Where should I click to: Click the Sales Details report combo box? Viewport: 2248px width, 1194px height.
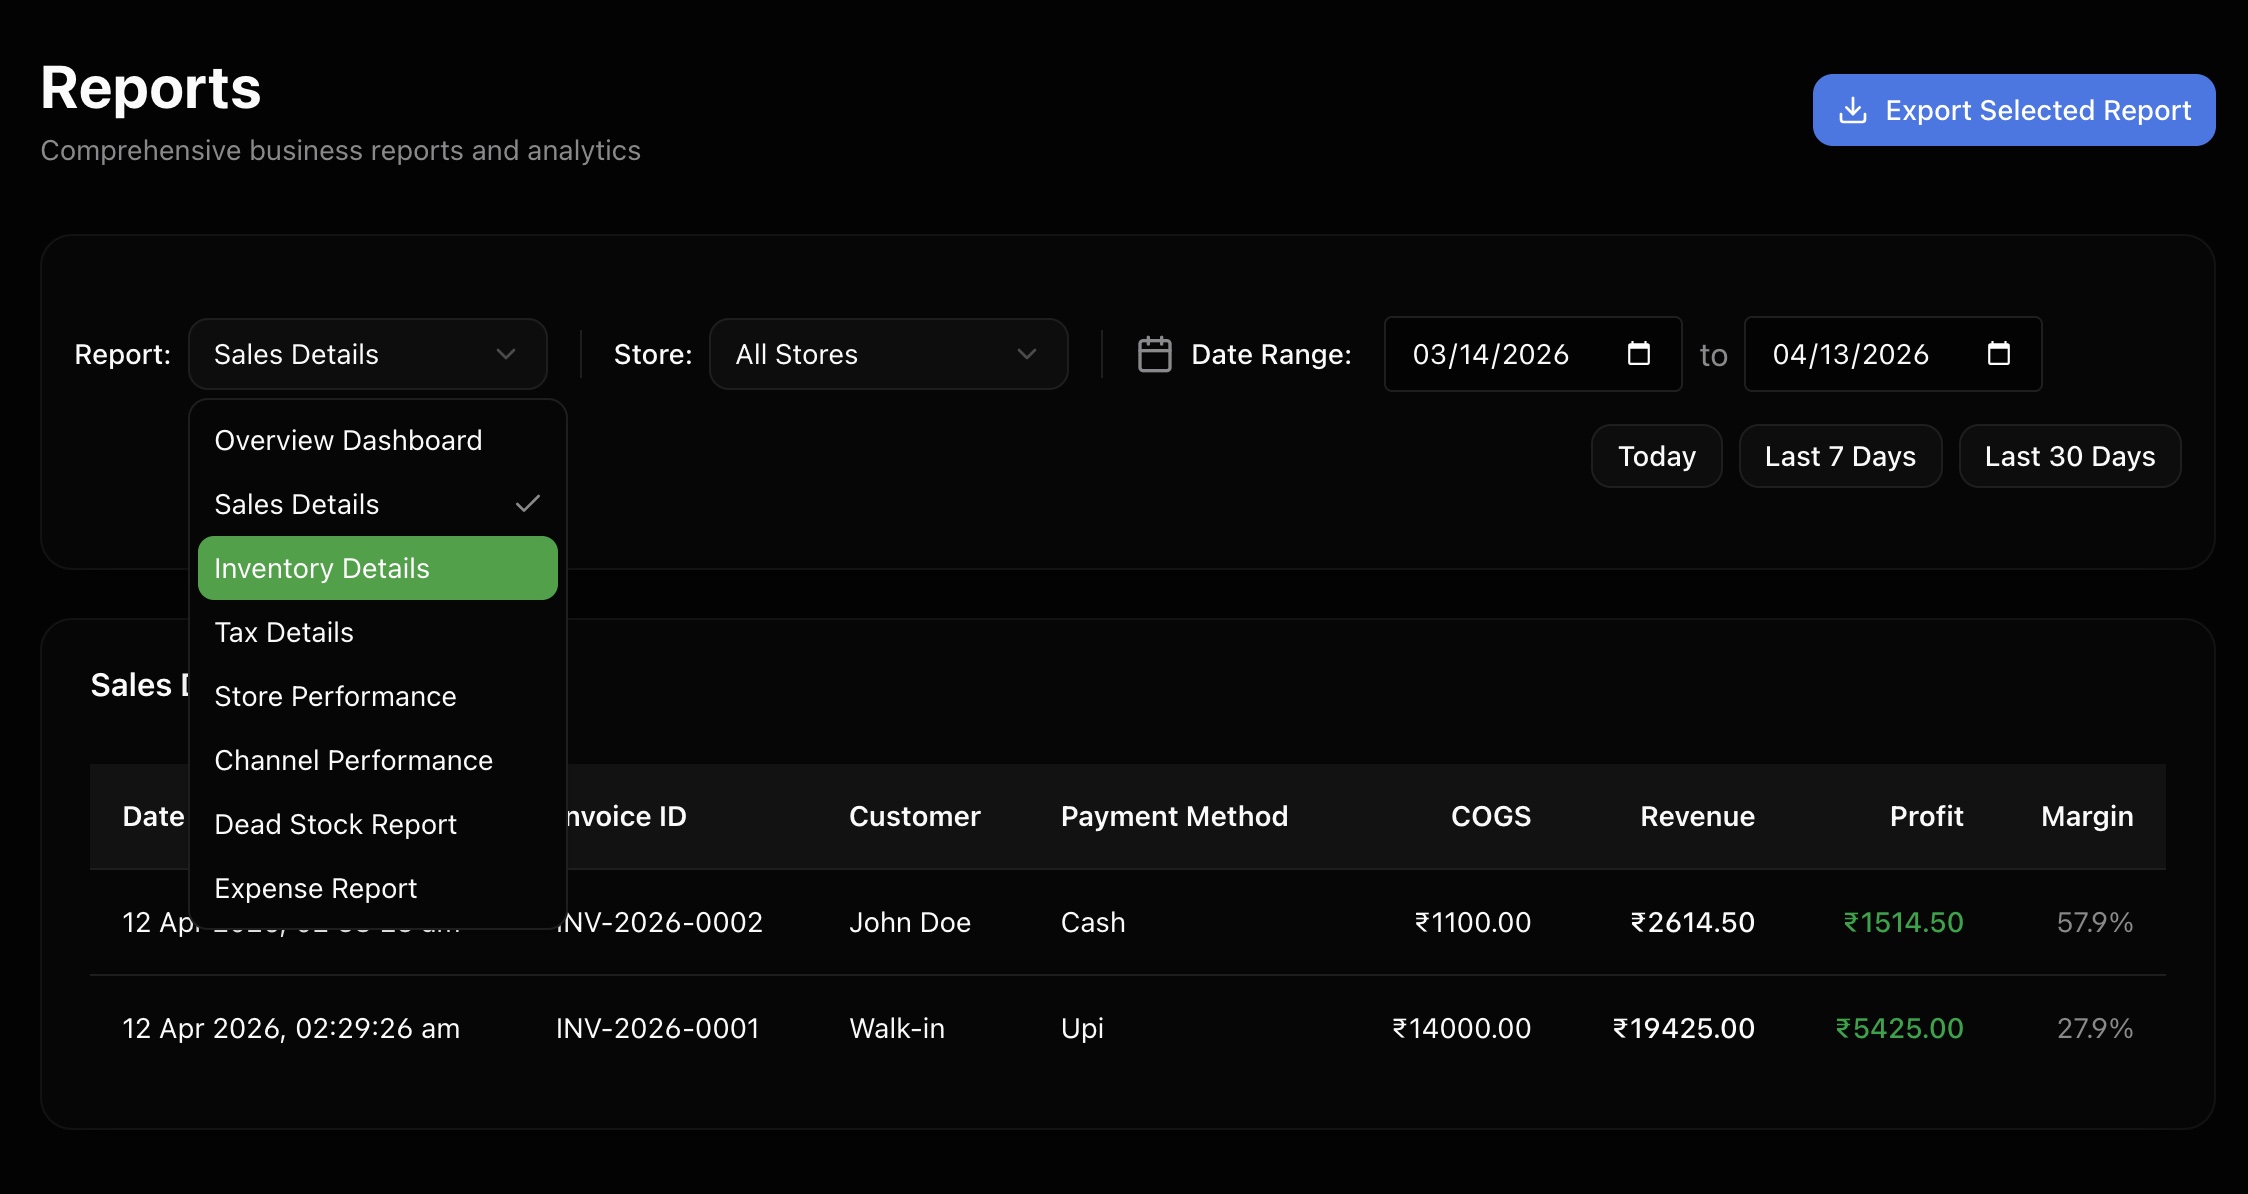pyautogui.click(x=367, y=354)
